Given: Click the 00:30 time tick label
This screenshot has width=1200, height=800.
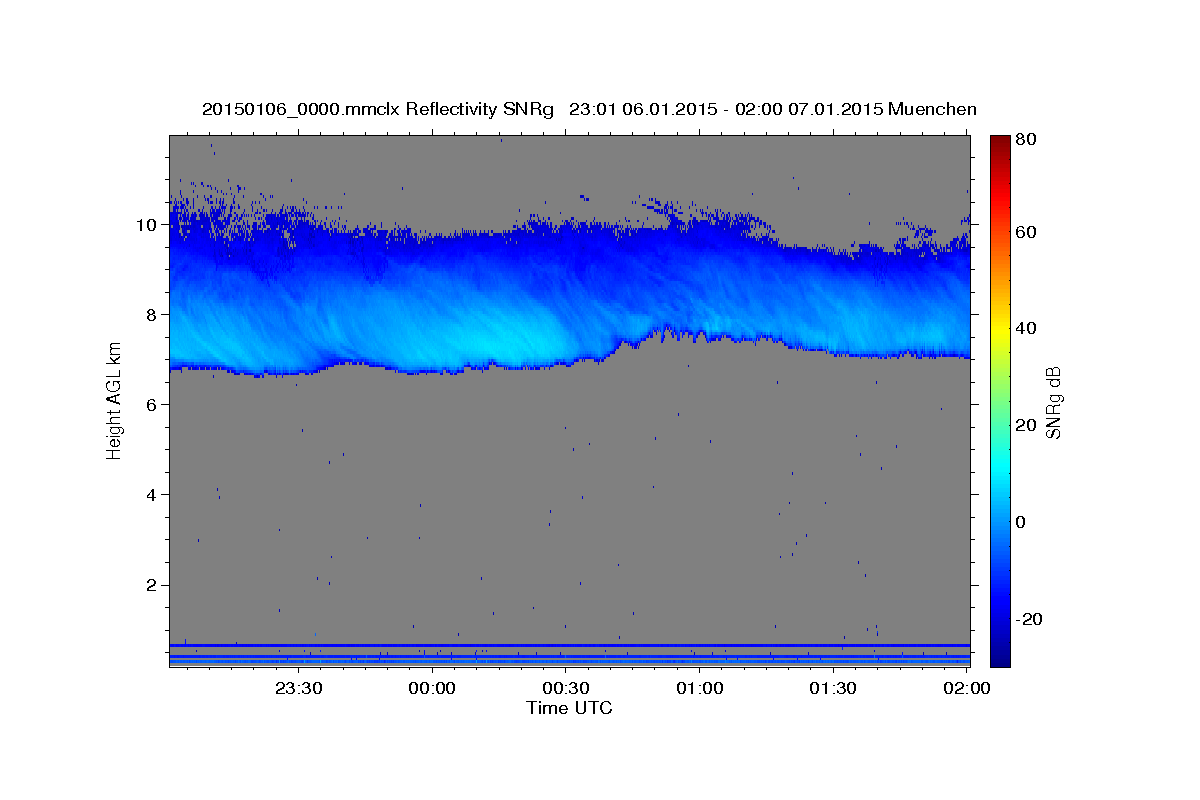Looking at the screenshot, I should click(565, 688).
